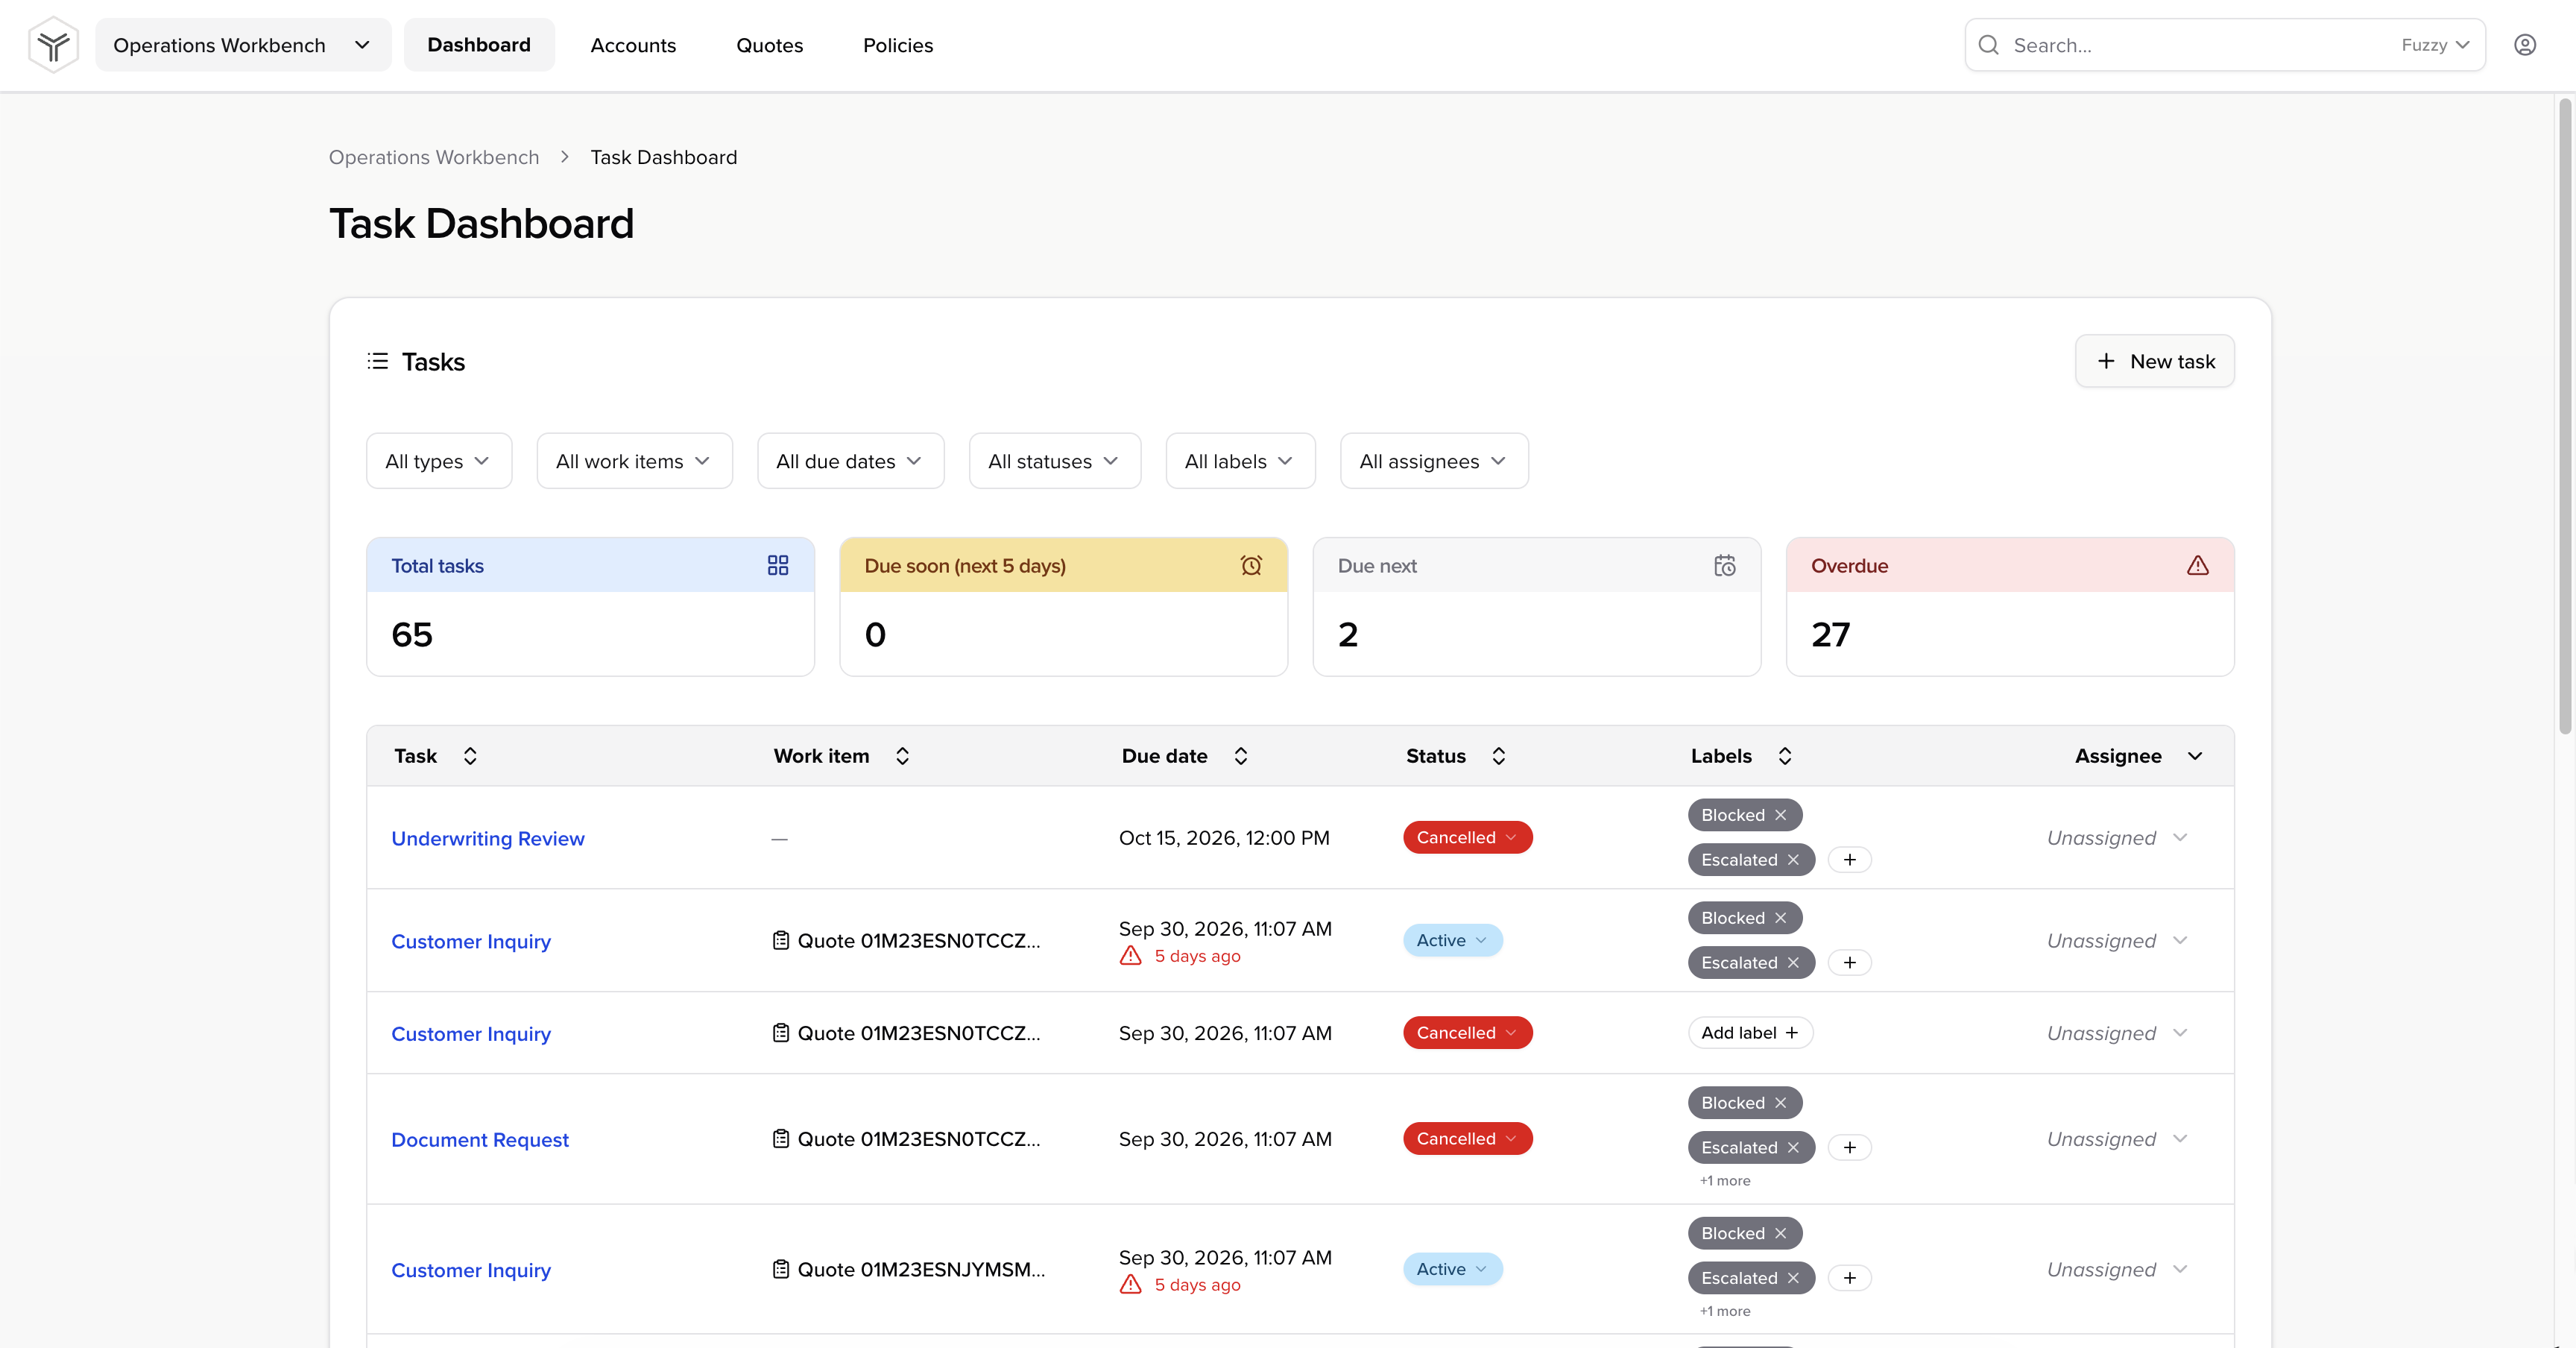
Task: Sort by Due date column arrows
Action: [1240, 756]
